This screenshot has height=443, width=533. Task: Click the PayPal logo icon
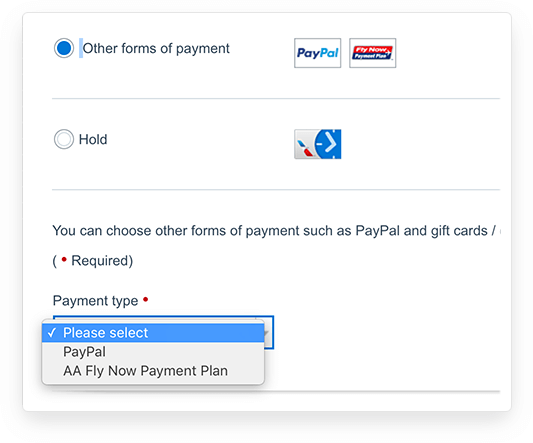[x=317, y=53]
